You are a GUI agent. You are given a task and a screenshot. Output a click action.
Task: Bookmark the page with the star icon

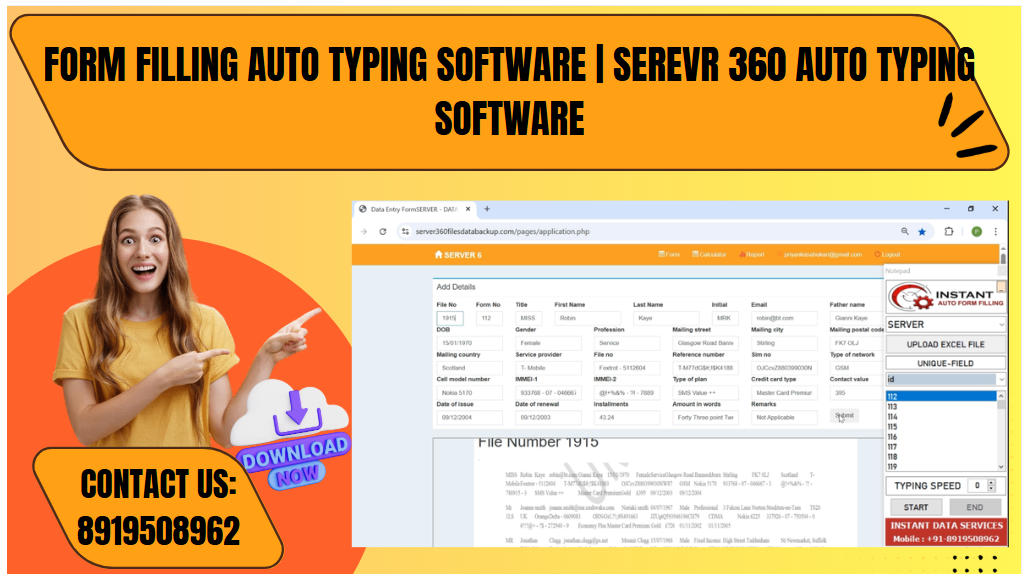coord(922,231)
